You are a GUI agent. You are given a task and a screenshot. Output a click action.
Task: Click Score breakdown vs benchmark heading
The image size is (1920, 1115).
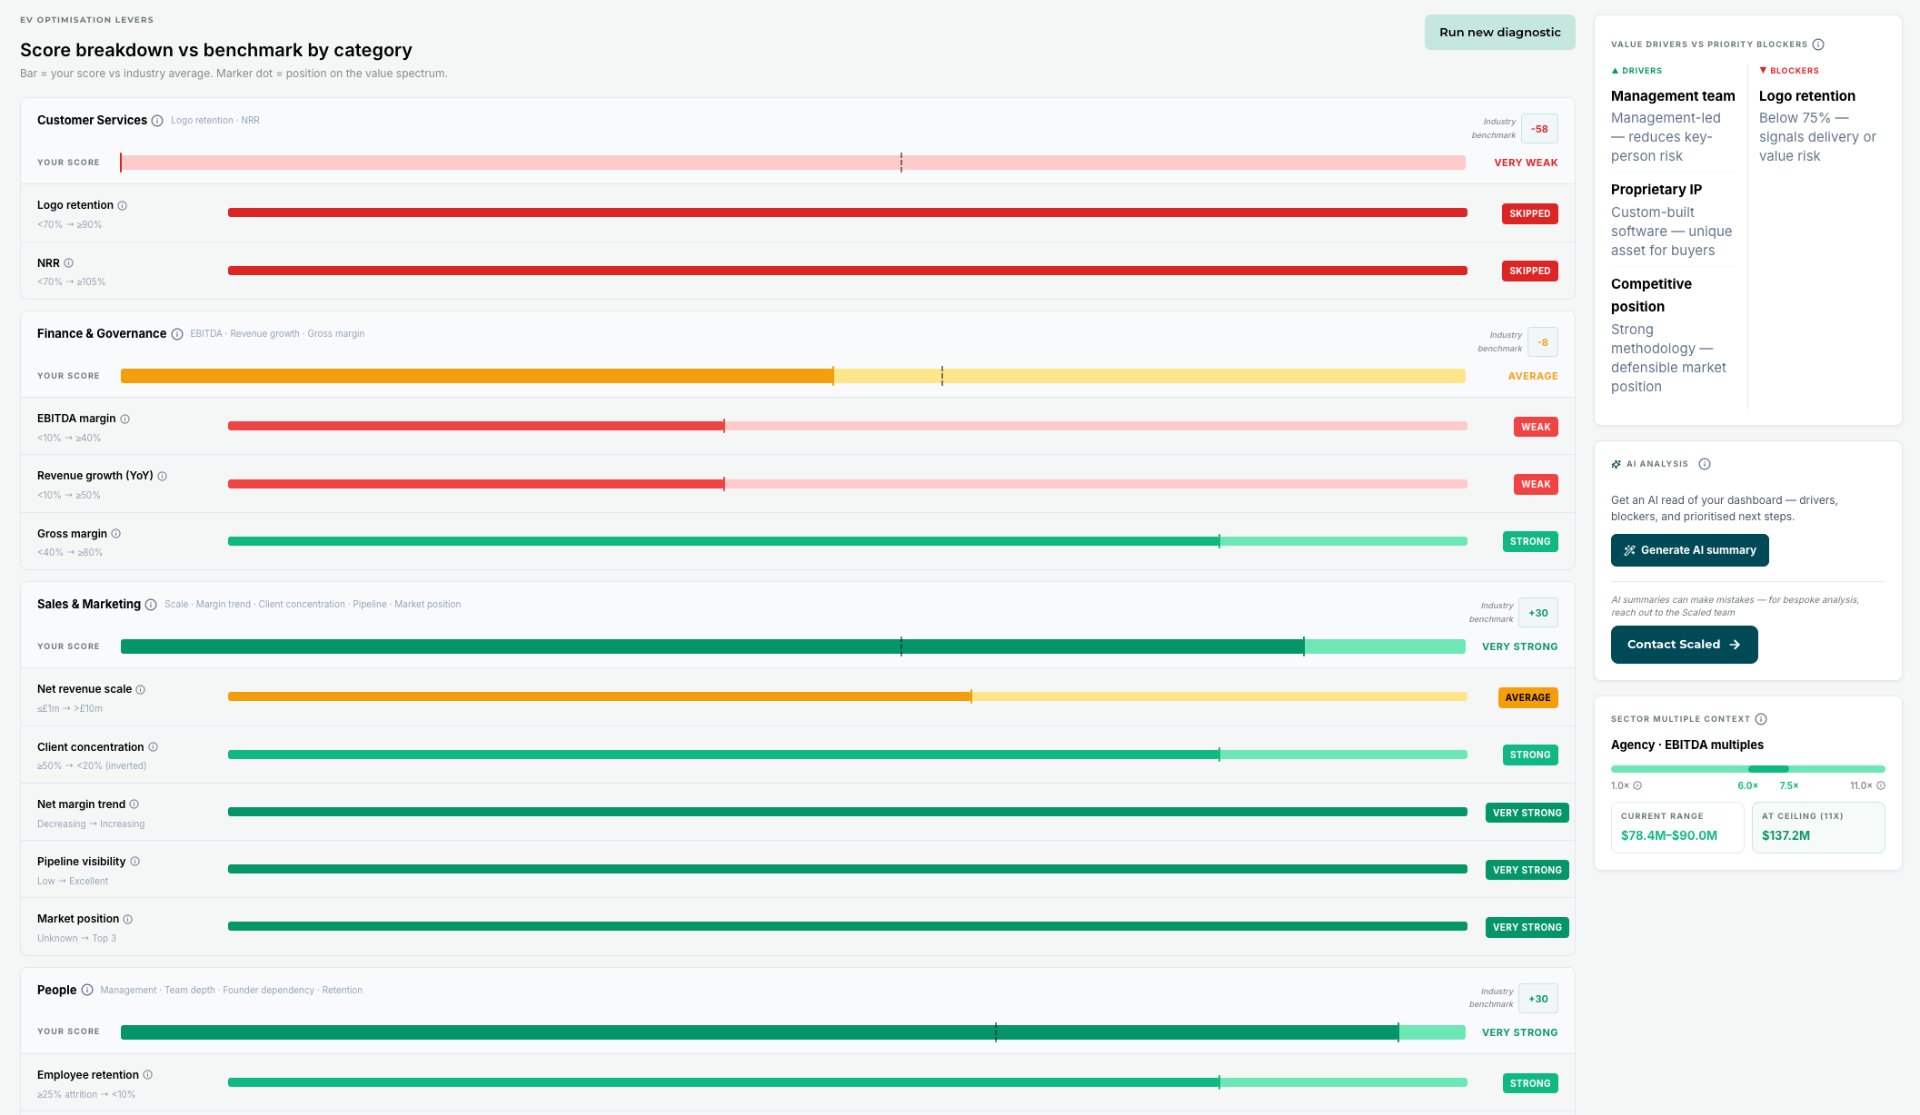tap(216, 50)
